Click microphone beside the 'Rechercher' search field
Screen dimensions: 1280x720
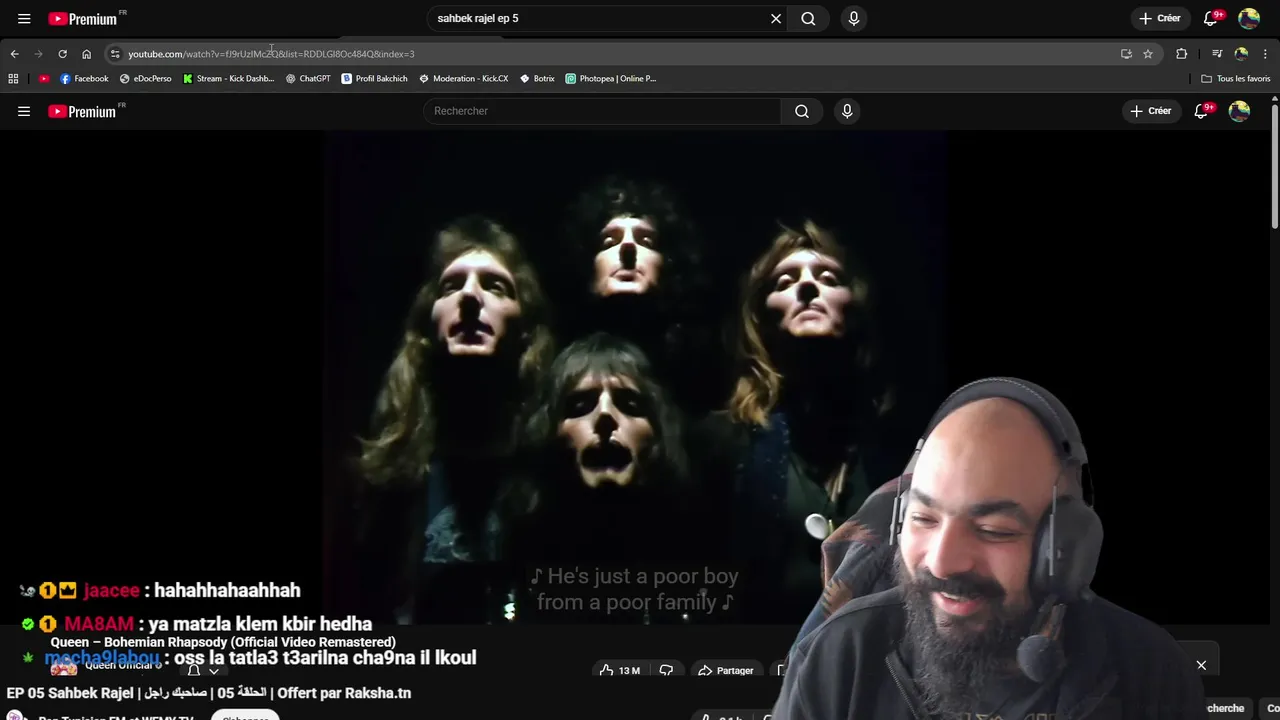(x=847, y=111)
